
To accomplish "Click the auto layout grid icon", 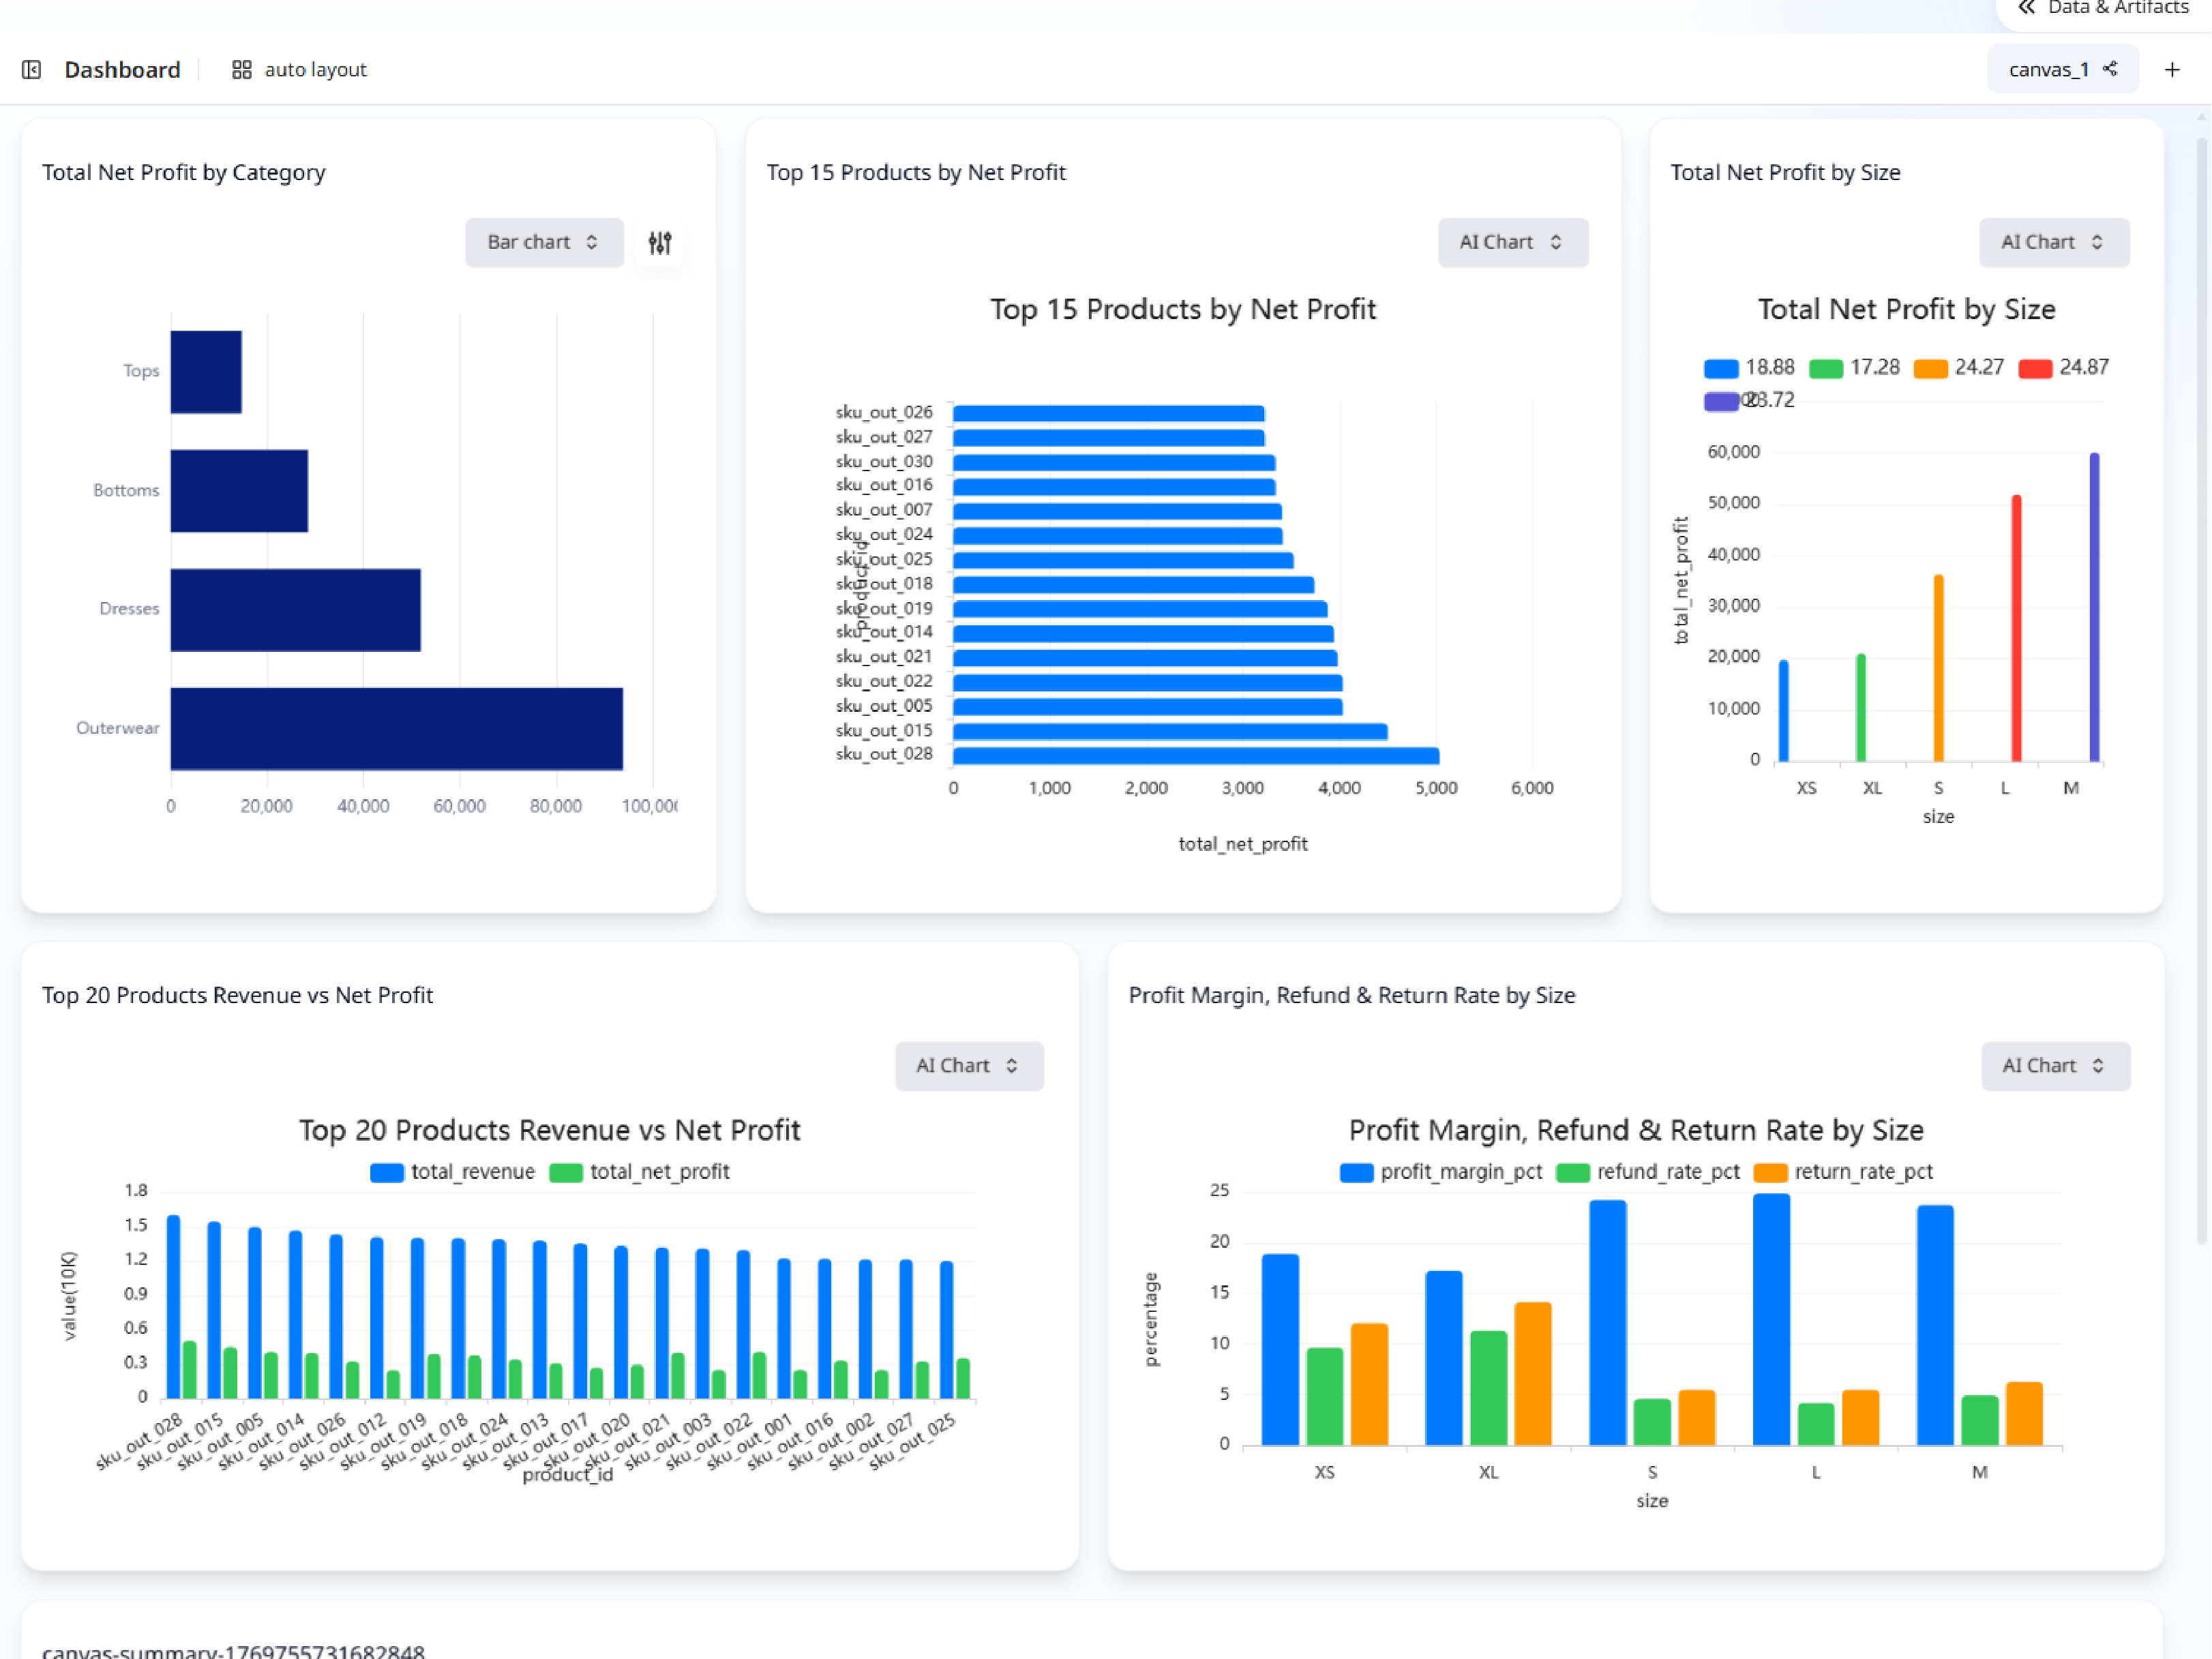I will pos(241,69).
